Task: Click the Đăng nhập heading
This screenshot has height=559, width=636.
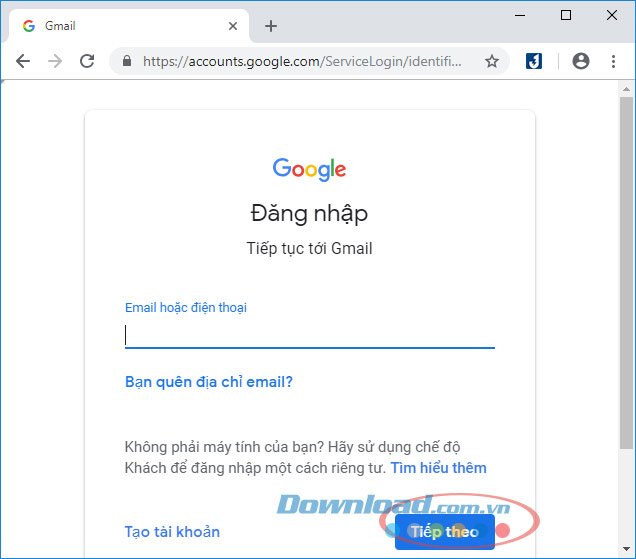Action: 309,214
